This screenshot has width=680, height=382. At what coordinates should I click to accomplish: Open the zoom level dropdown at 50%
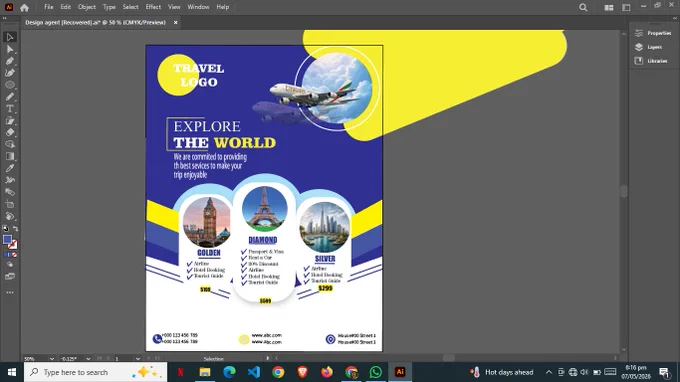pyautogui.click(x=52, y=359)
